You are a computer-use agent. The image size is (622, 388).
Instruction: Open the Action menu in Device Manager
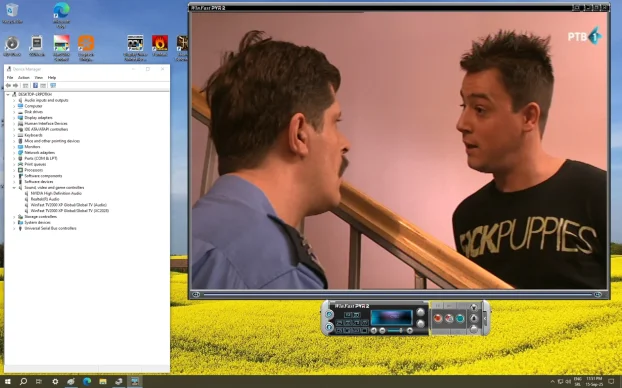[x=23, y=77]
